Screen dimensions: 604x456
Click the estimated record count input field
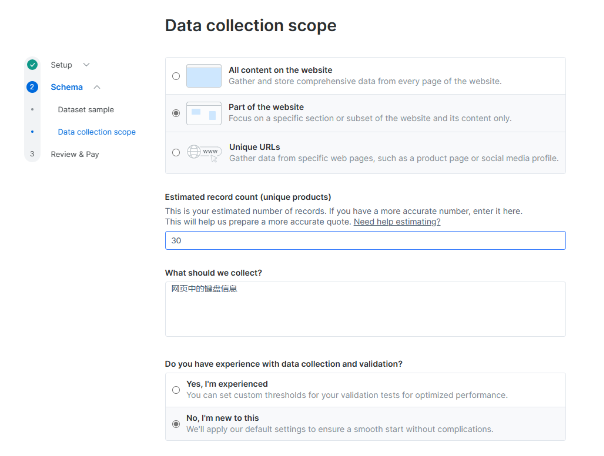365,241
